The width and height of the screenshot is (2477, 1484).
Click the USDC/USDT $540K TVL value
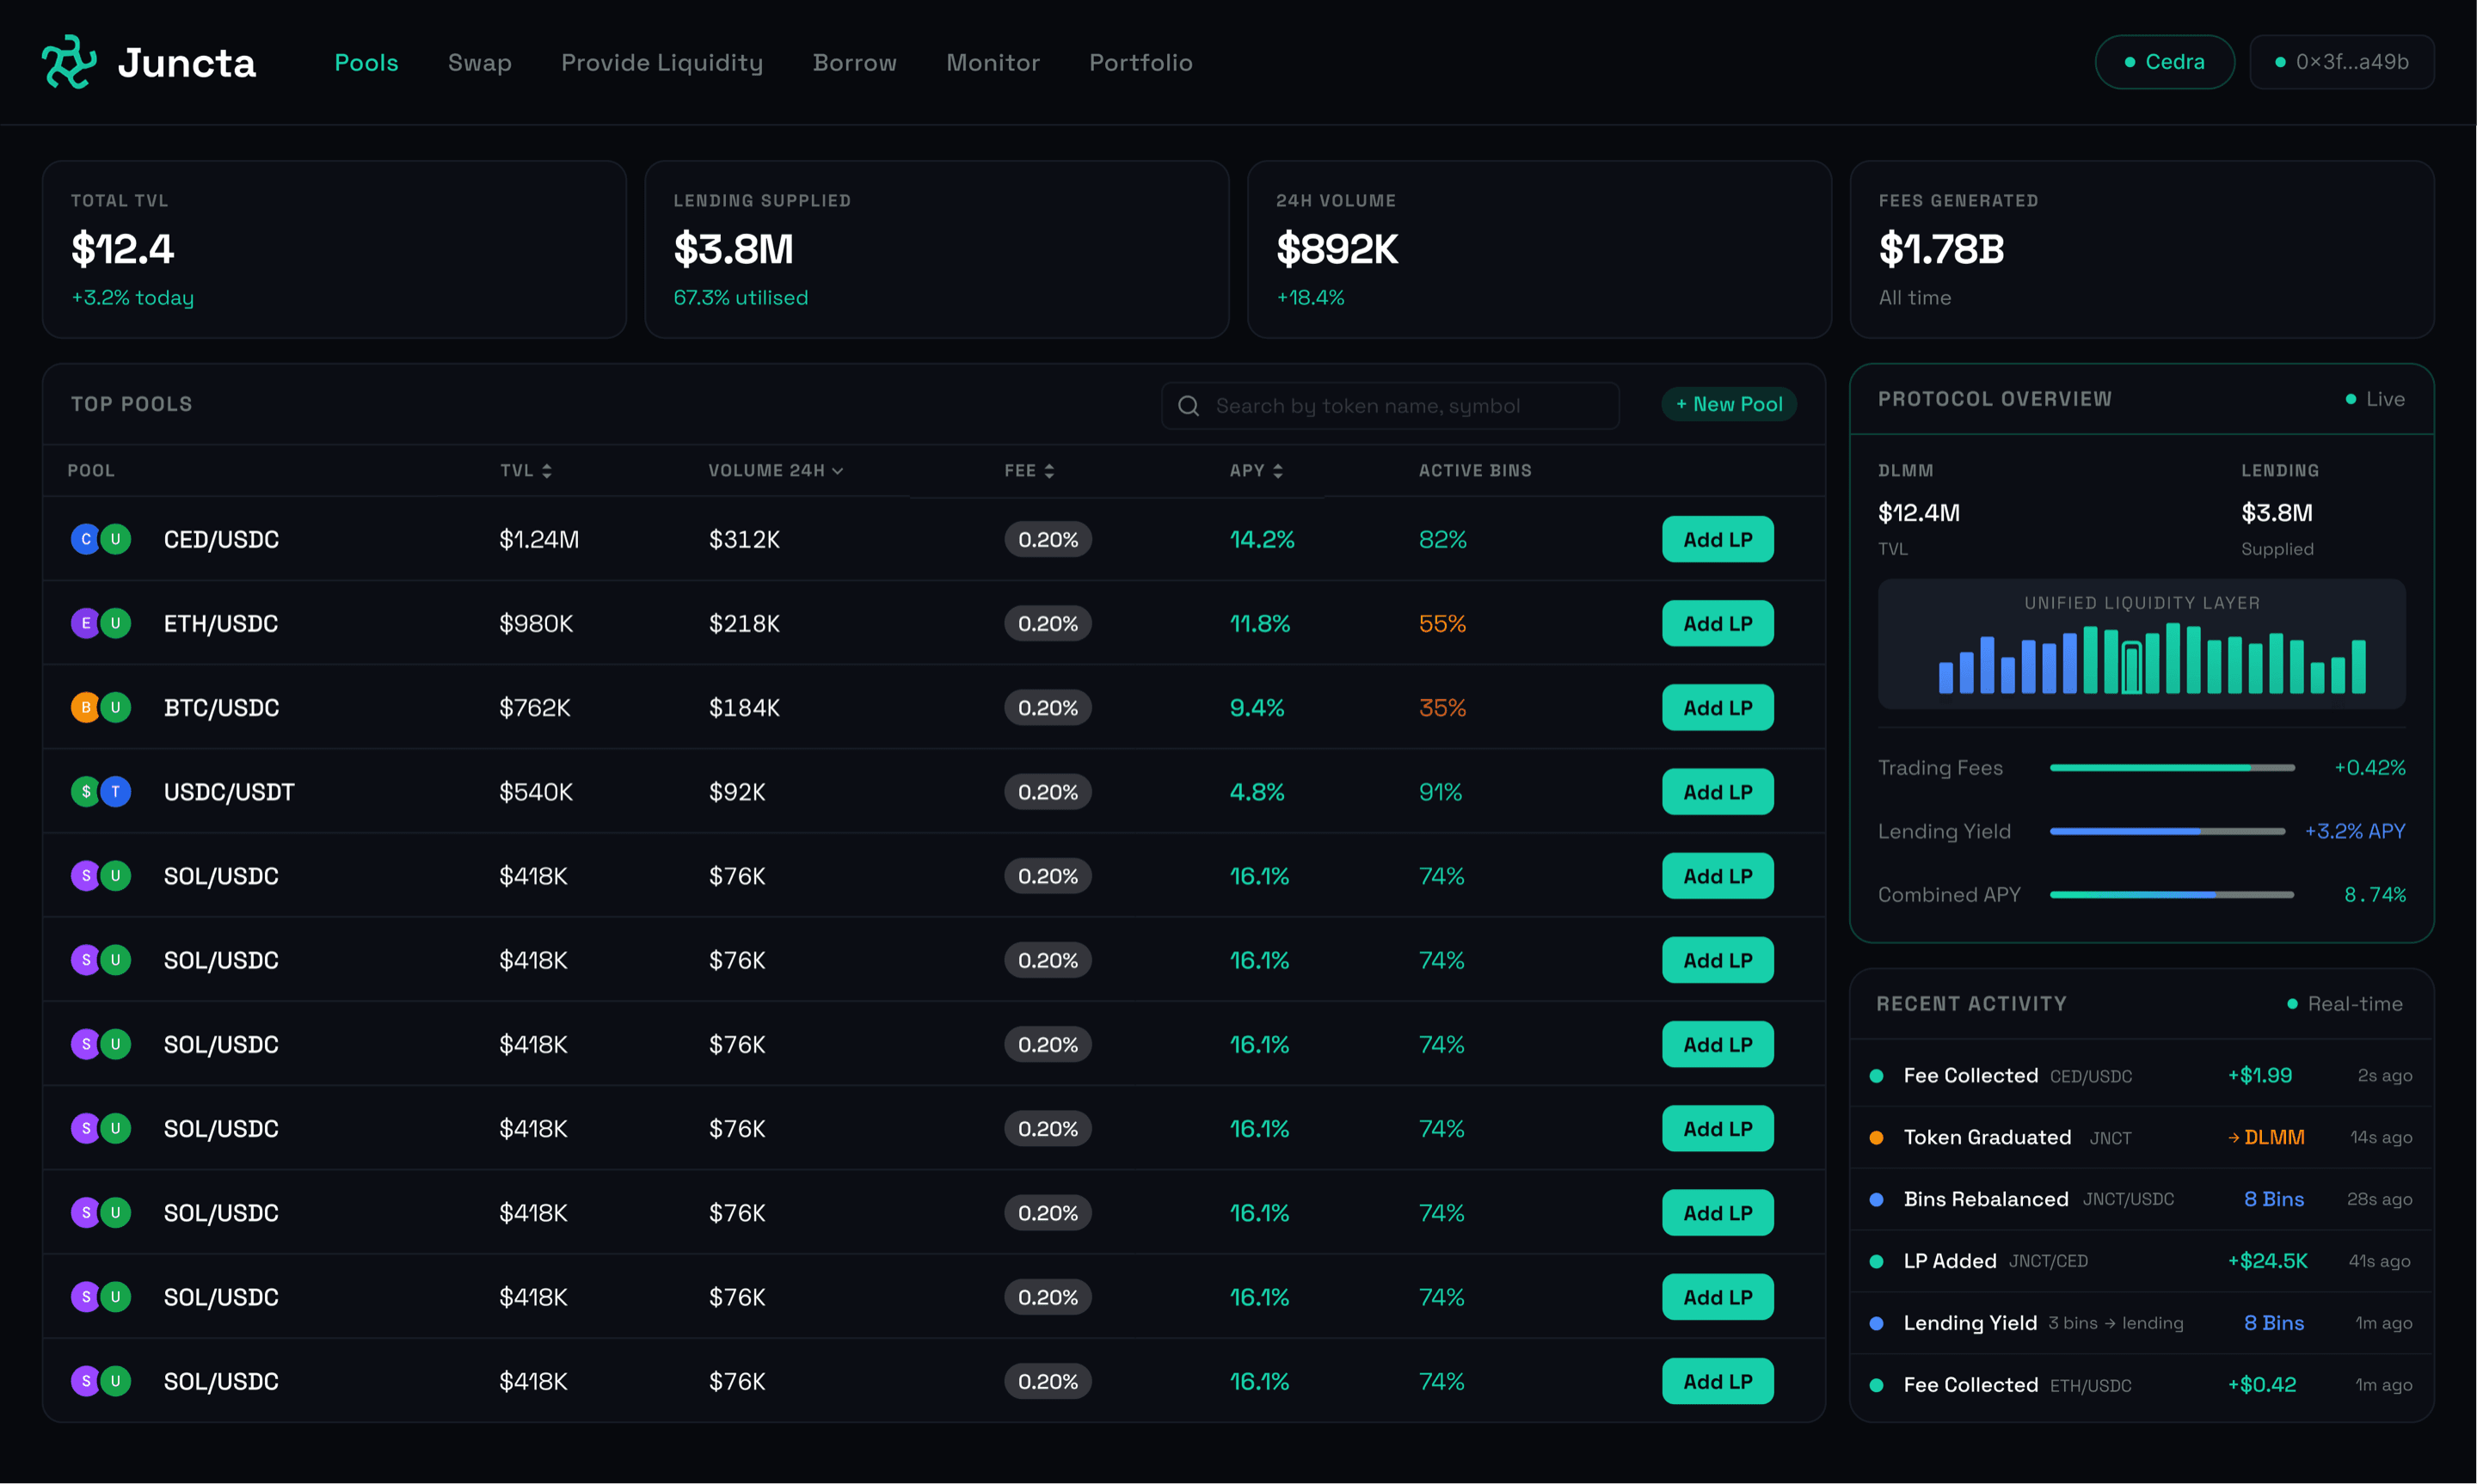point(536,792)
